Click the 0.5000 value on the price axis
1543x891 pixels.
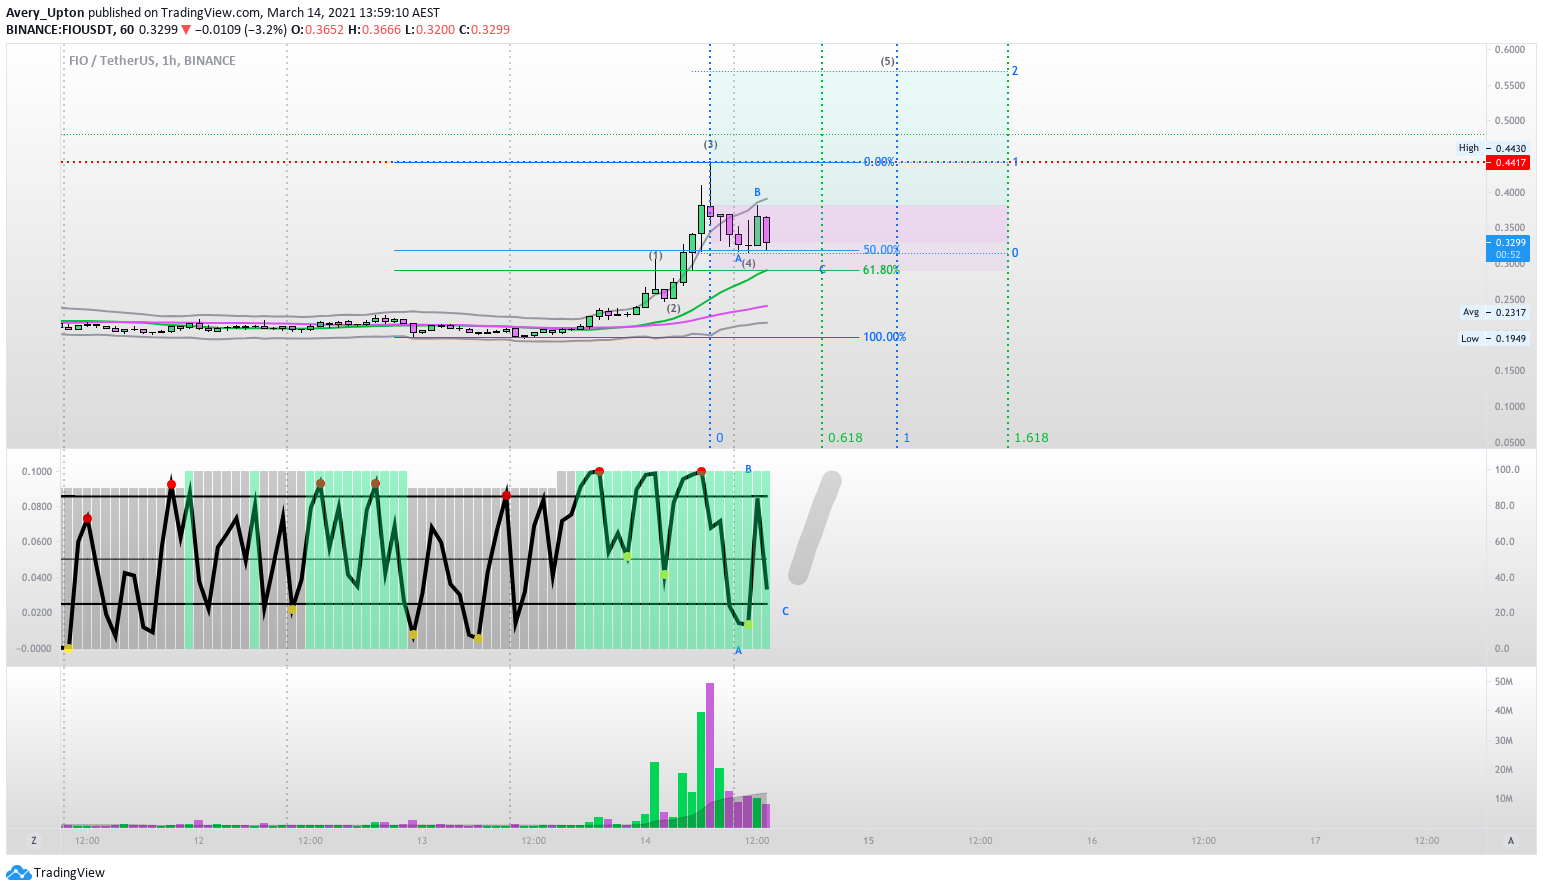pyautogui.click(x=1510, y=120)
